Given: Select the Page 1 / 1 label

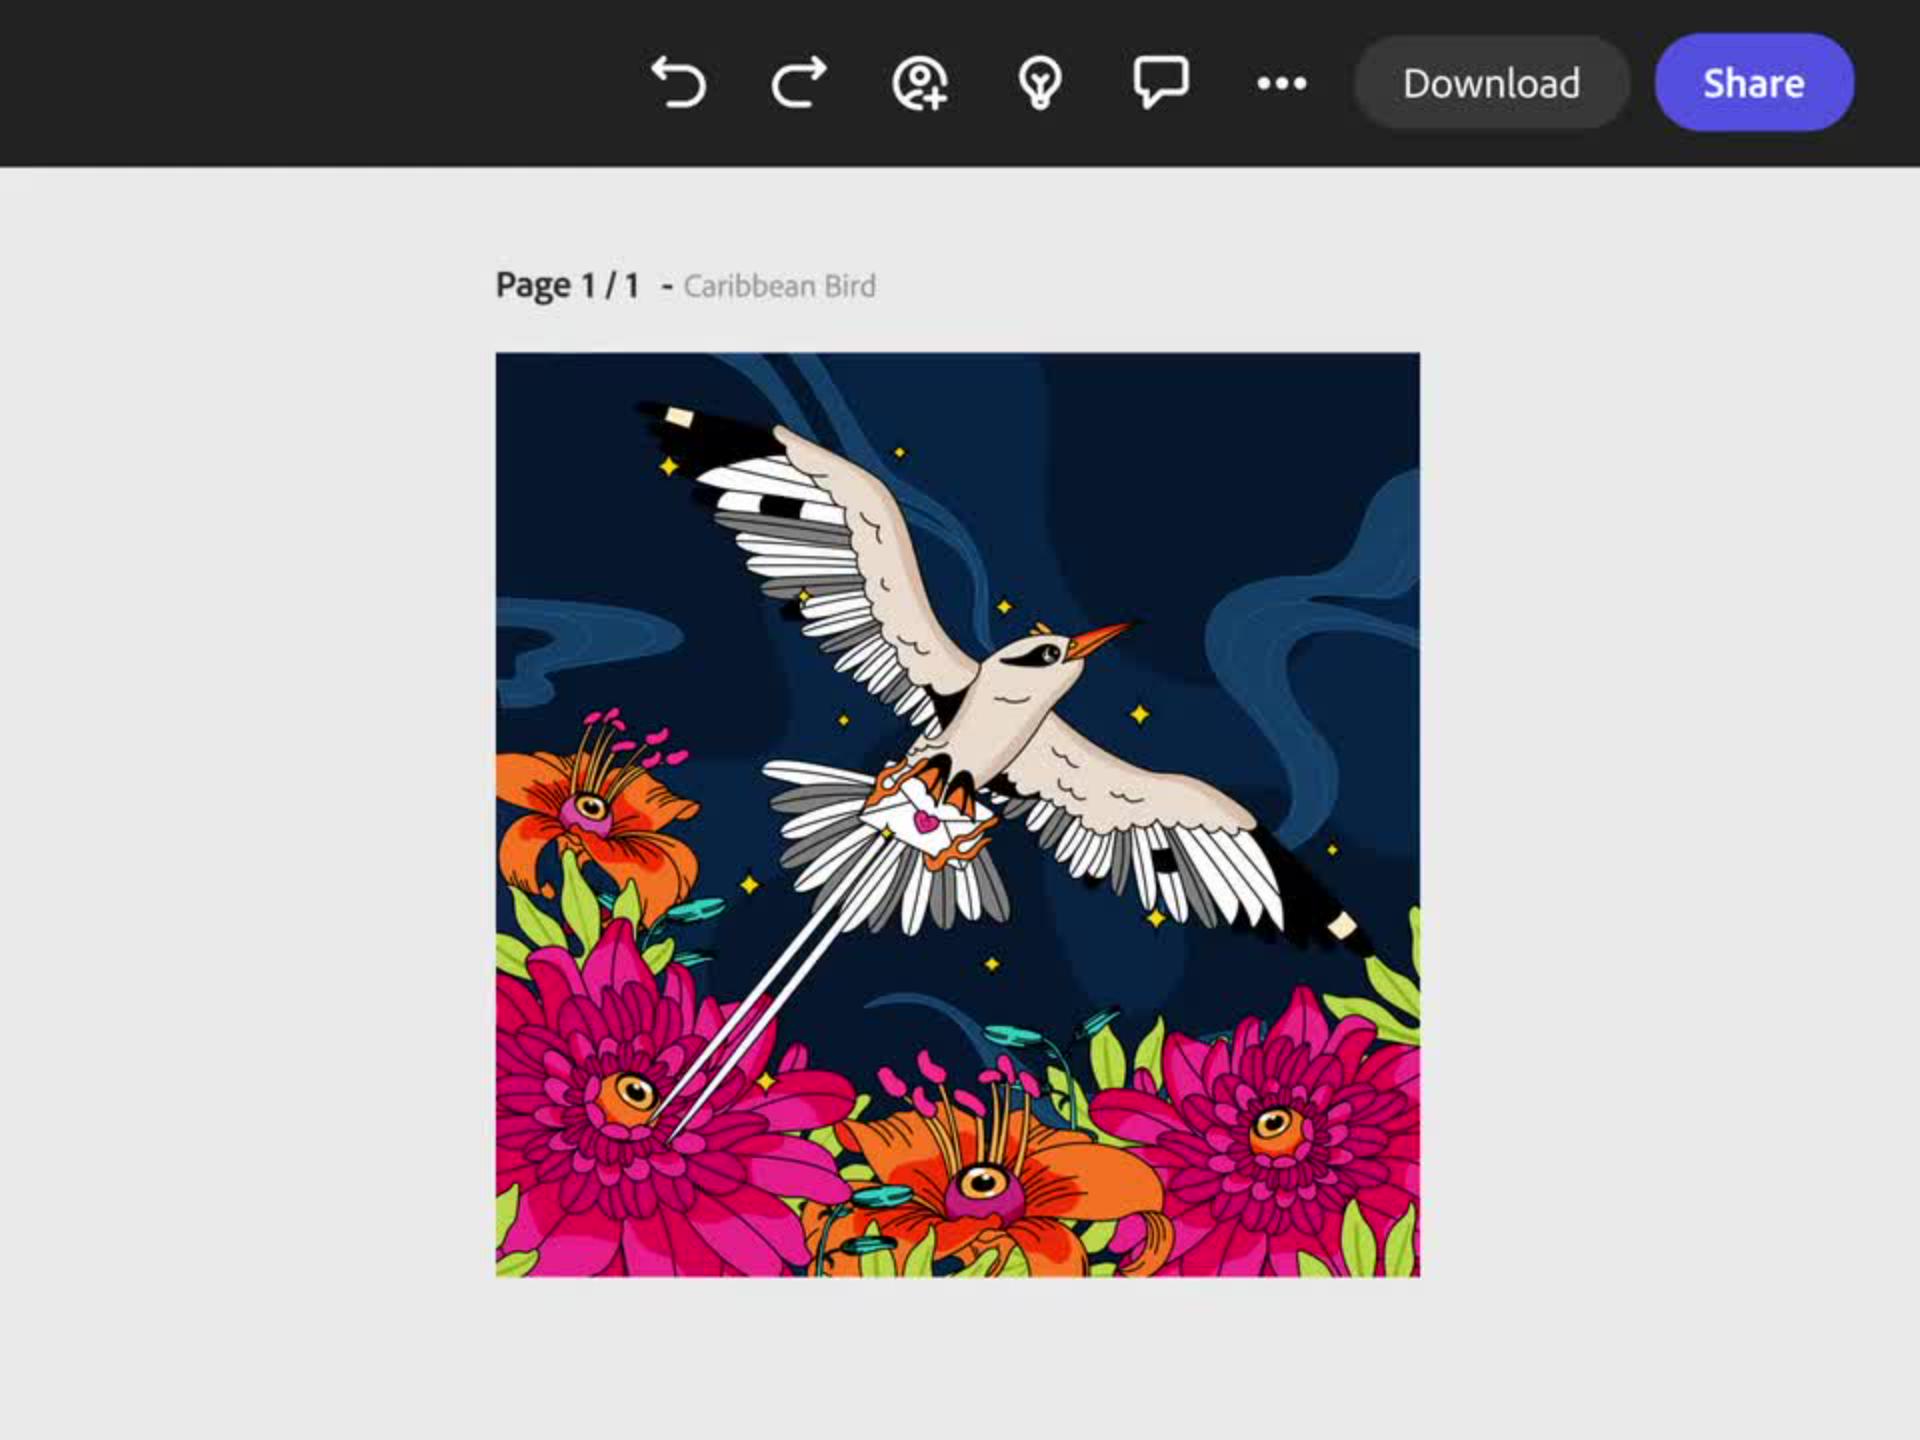Looking at the screenshot, I should pyautogui.click(x=567, y=286).
